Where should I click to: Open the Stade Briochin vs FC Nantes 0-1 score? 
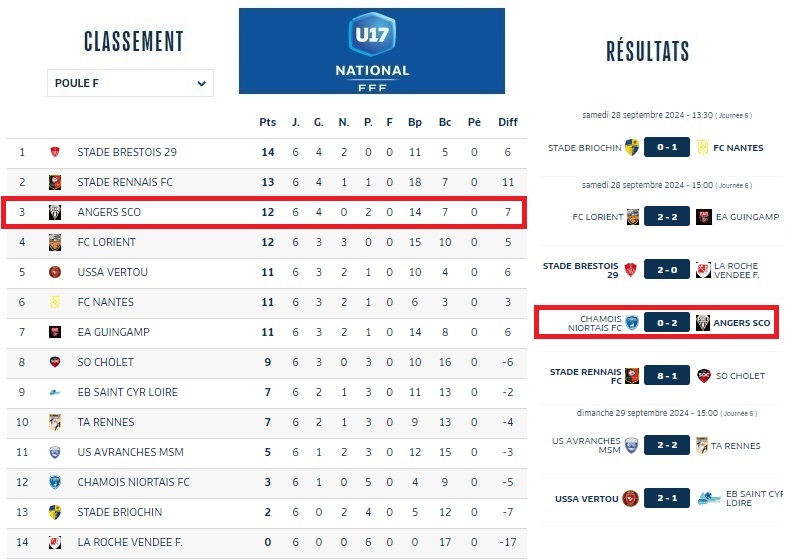pyautogui.click(x=667, y=148)
